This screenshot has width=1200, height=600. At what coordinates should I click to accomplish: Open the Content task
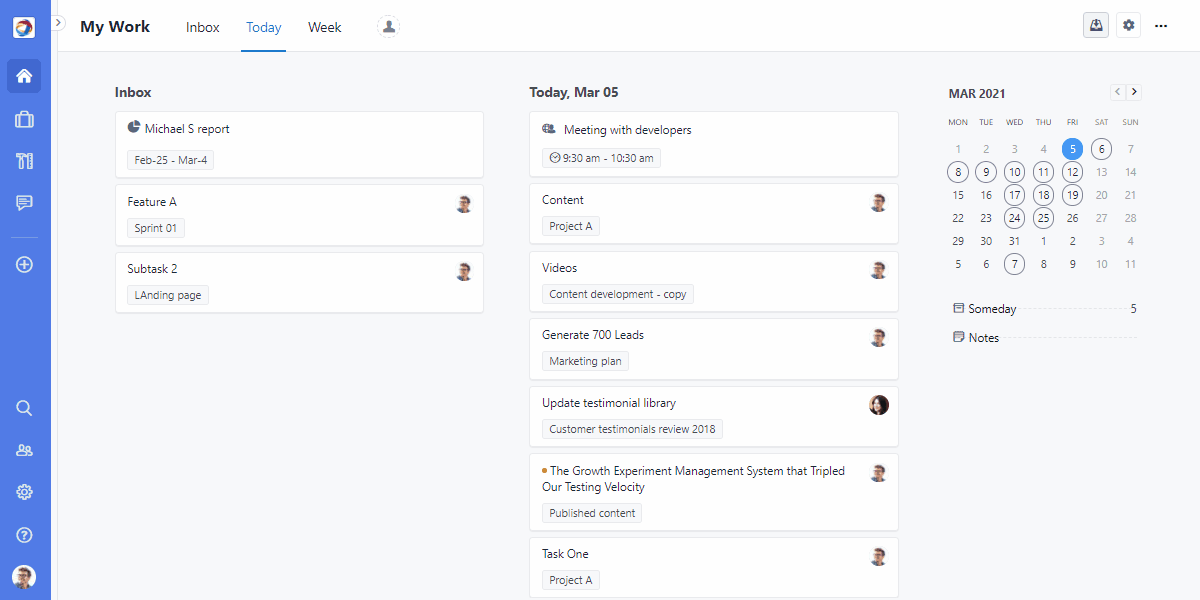714,213
